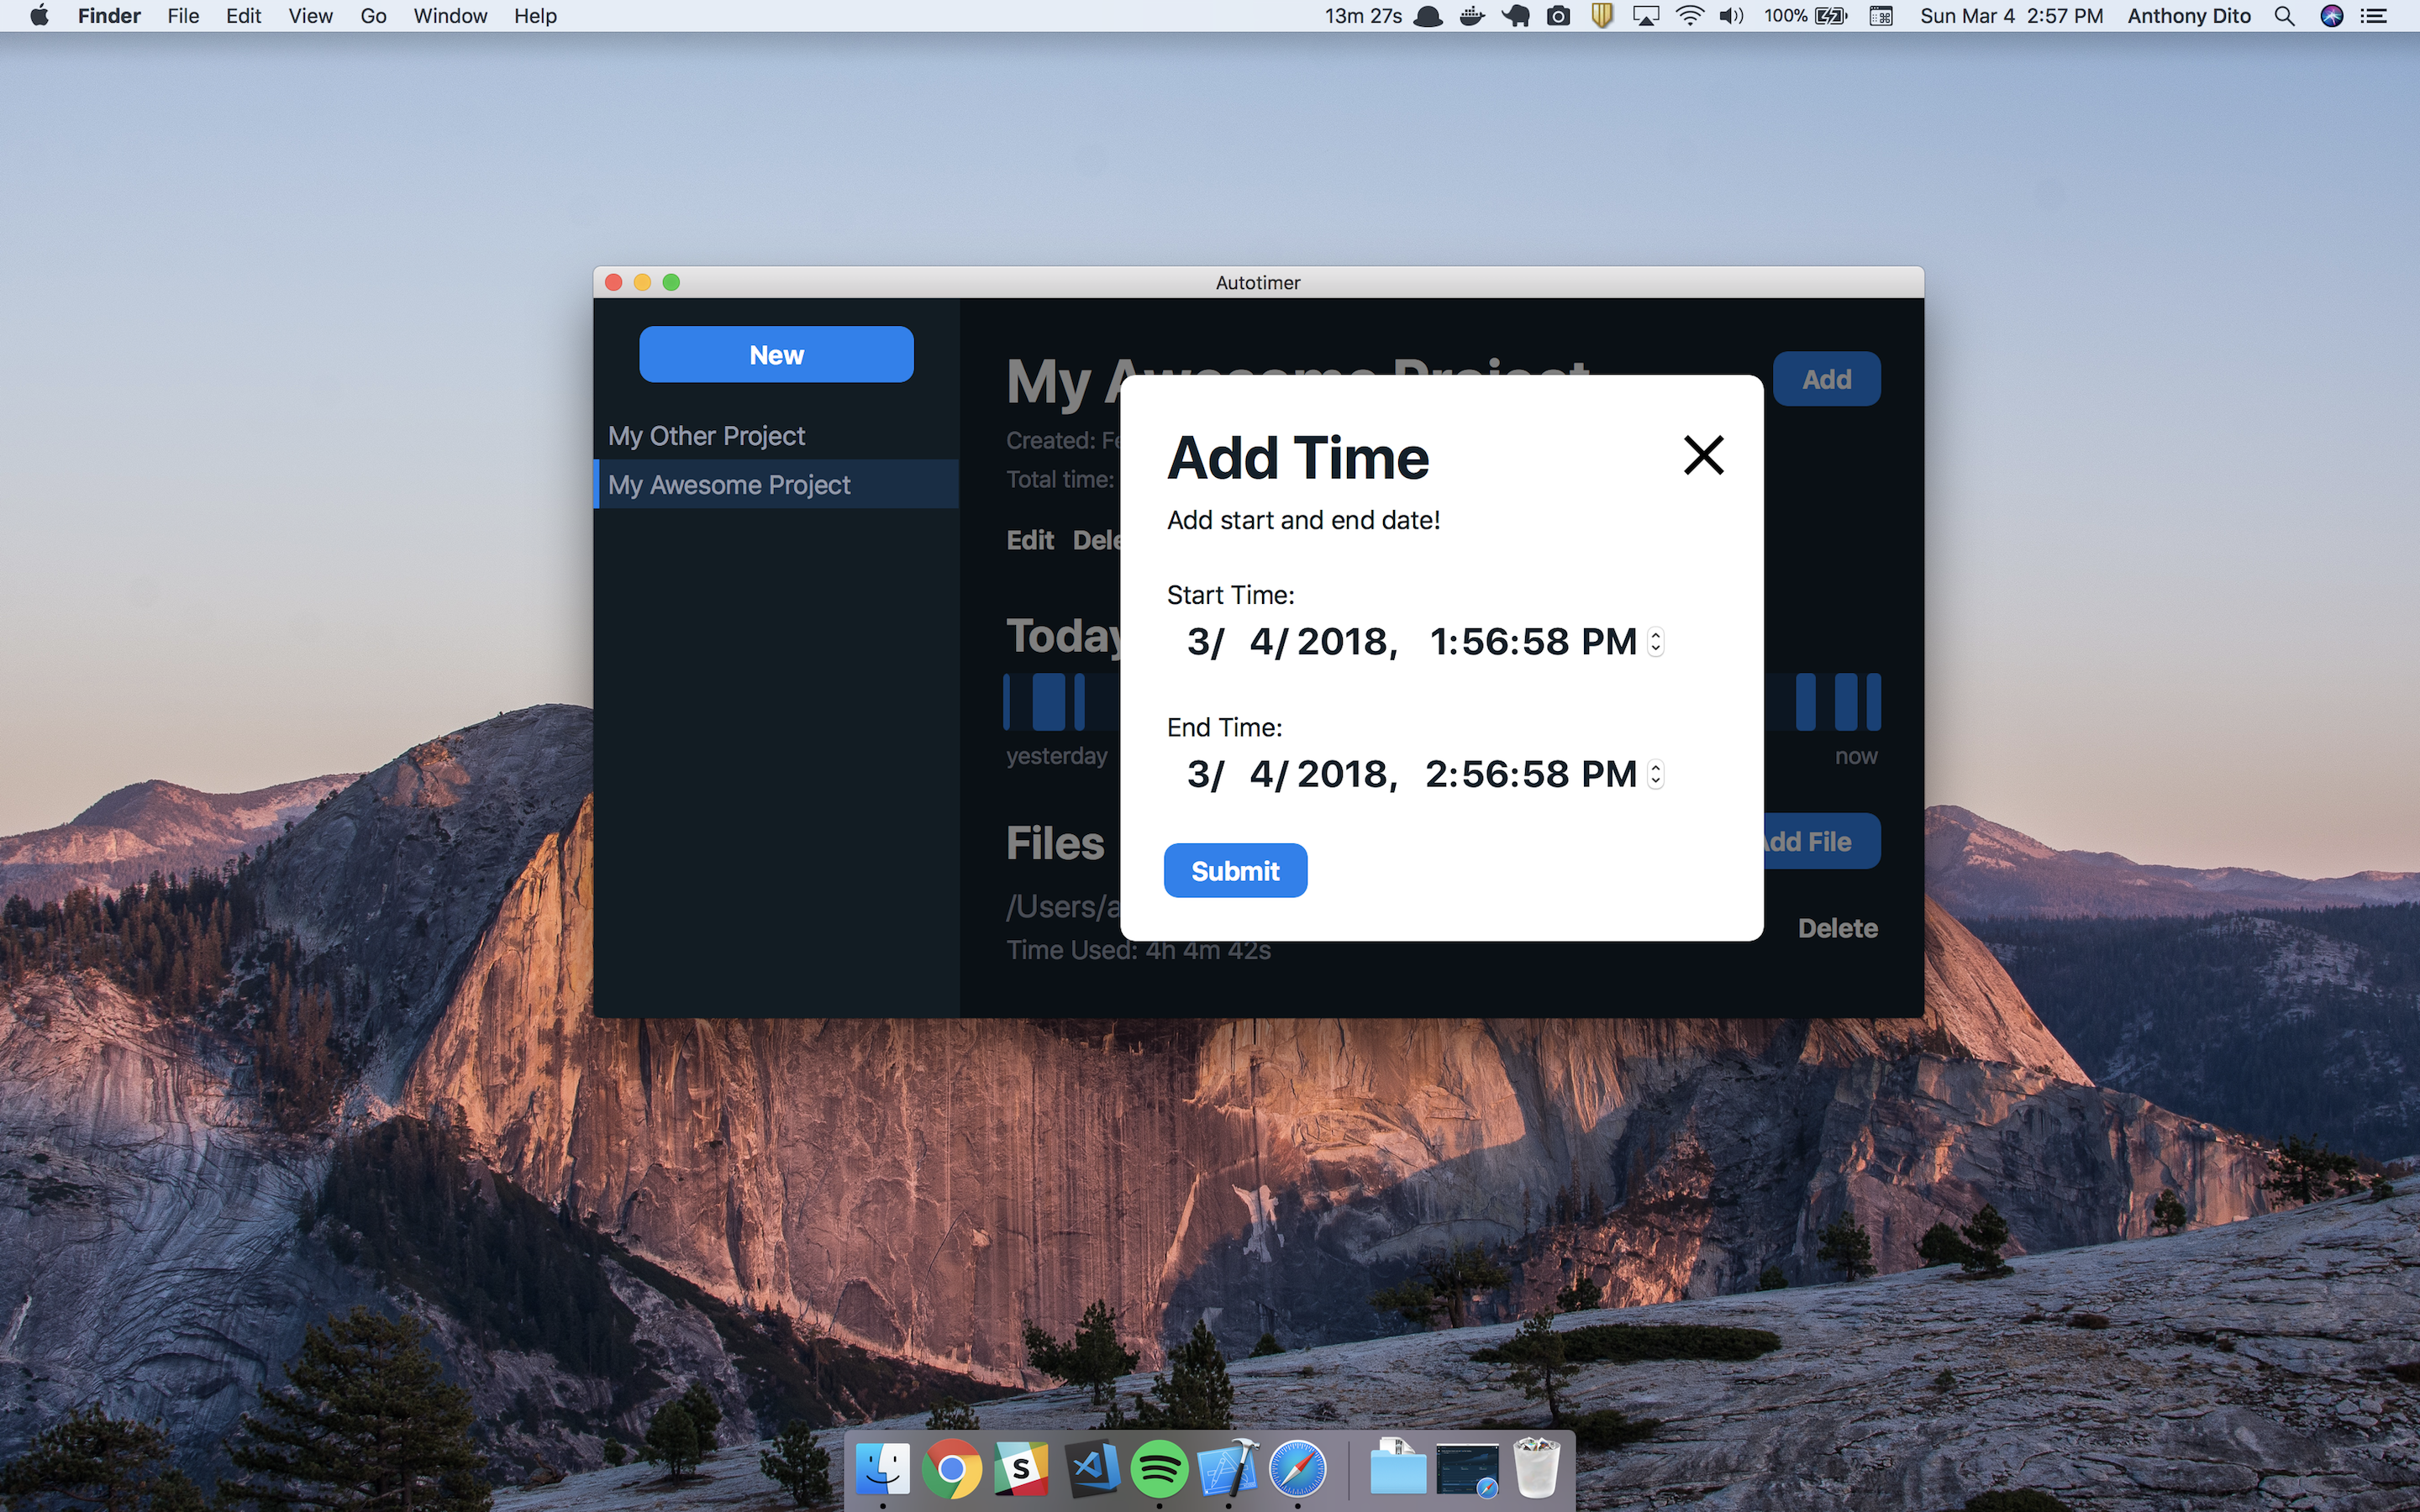The width and height of the screenshot is (2420, 1512).
Task: Open AirPlay display menu
Action: pos(1645,16)
